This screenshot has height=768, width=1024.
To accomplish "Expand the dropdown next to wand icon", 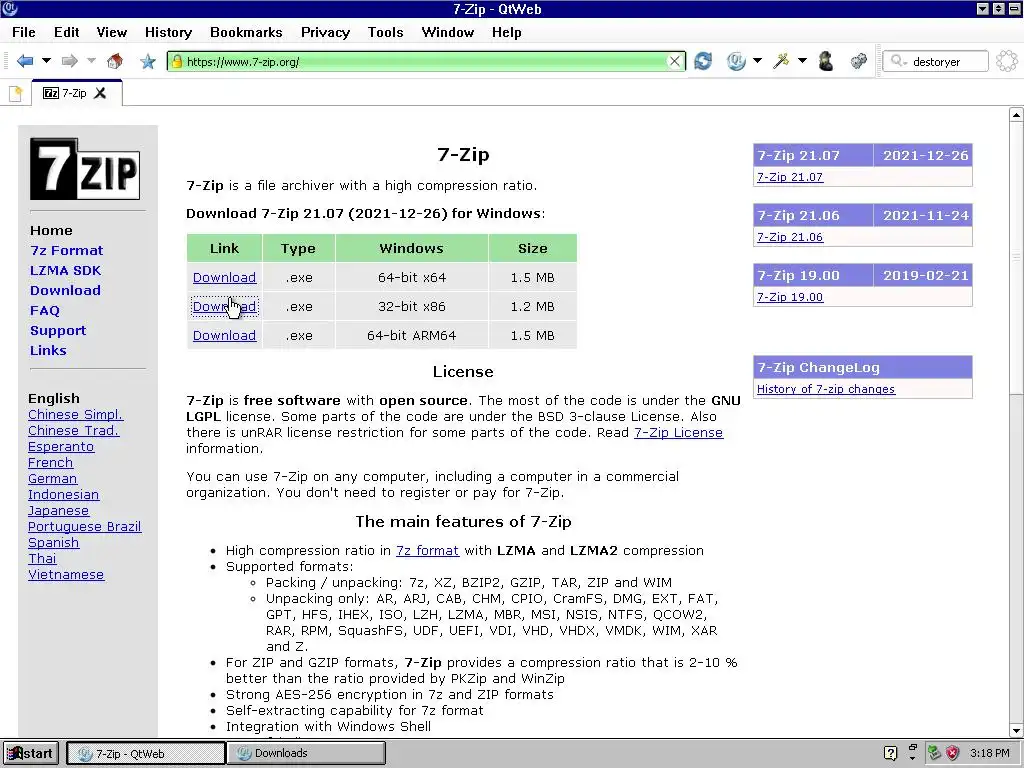I will click(803, 61).
